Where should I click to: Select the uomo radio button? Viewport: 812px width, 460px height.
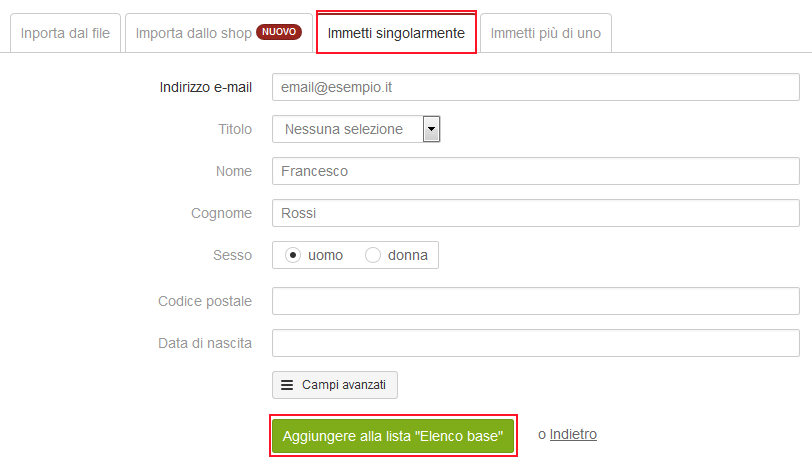(293, 255)
